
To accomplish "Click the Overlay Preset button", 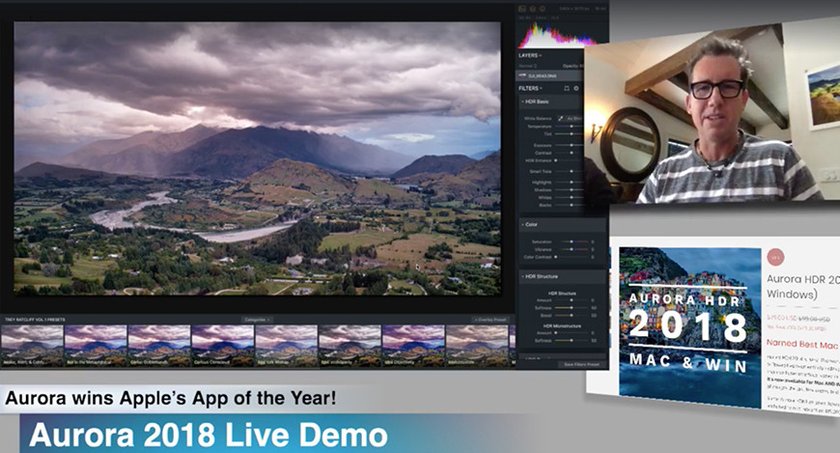I will click(x=490, y=320).
